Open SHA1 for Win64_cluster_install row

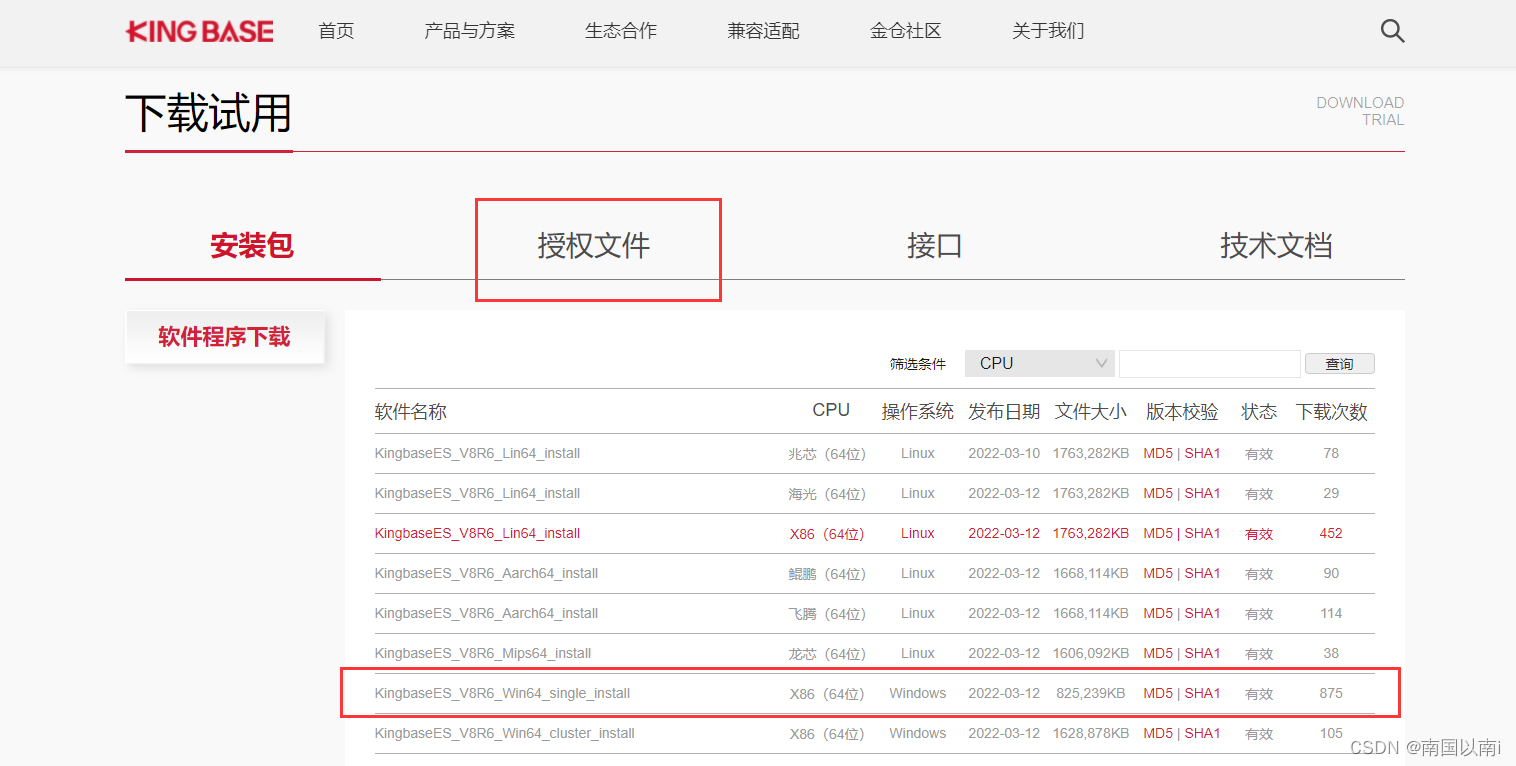pos(1203,733)
